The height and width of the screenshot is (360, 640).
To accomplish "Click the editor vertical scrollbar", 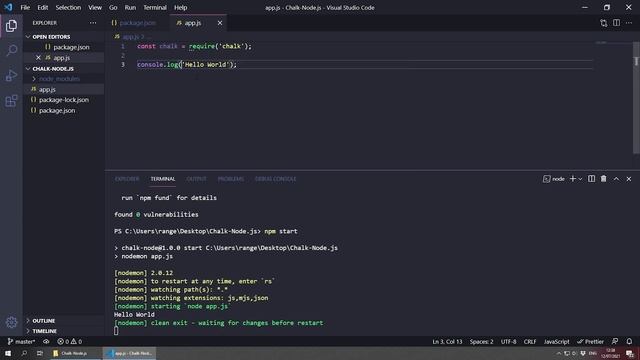I will tap(636, 98).
